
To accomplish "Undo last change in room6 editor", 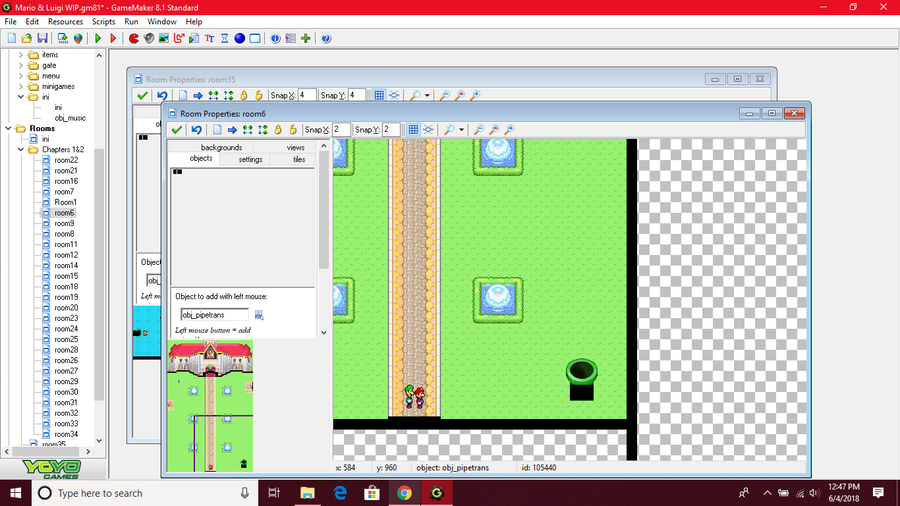I will (196, 130).
